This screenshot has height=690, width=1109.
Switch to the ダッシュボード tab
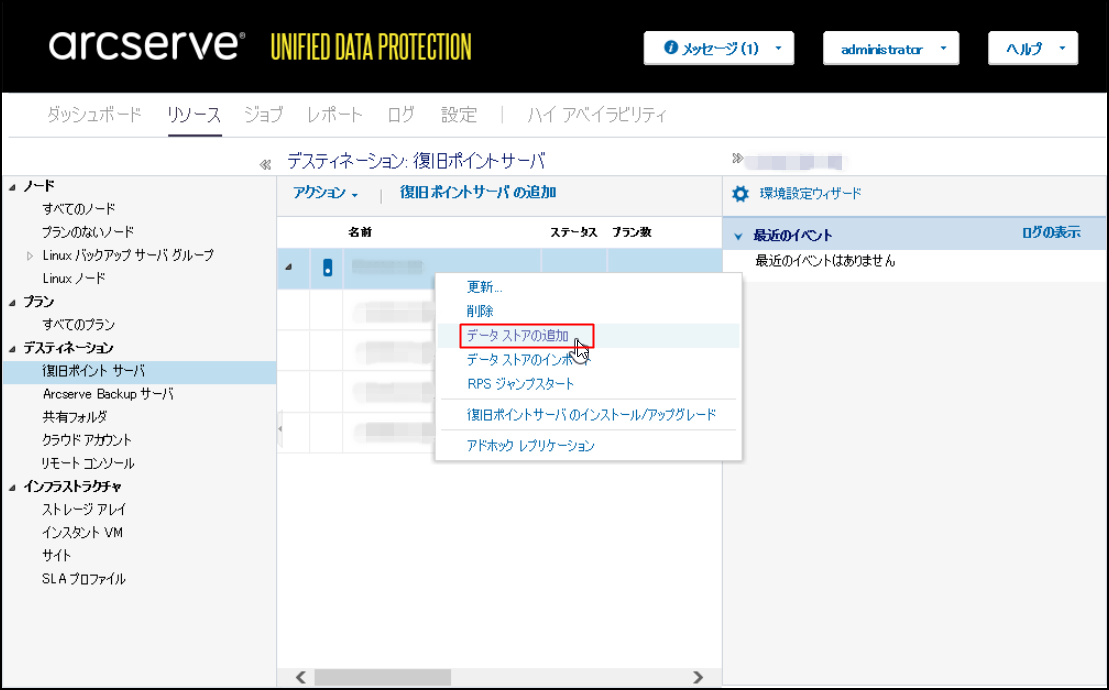pos(94,114)
